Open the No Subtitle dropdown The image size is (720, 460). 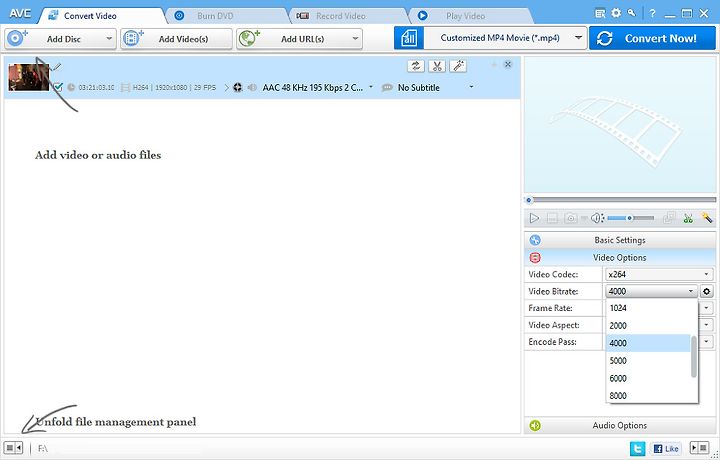(x=471, y=87)
